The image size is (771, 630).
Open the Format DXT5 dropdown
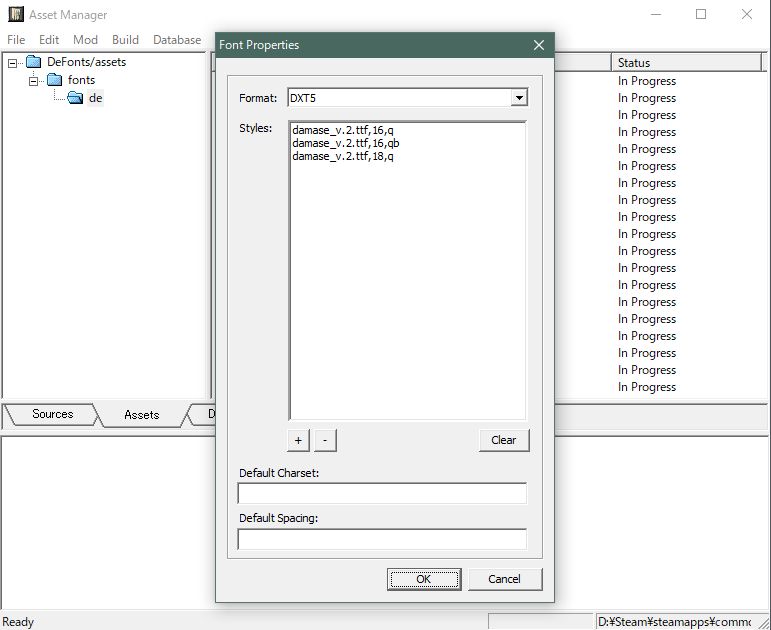518,98
